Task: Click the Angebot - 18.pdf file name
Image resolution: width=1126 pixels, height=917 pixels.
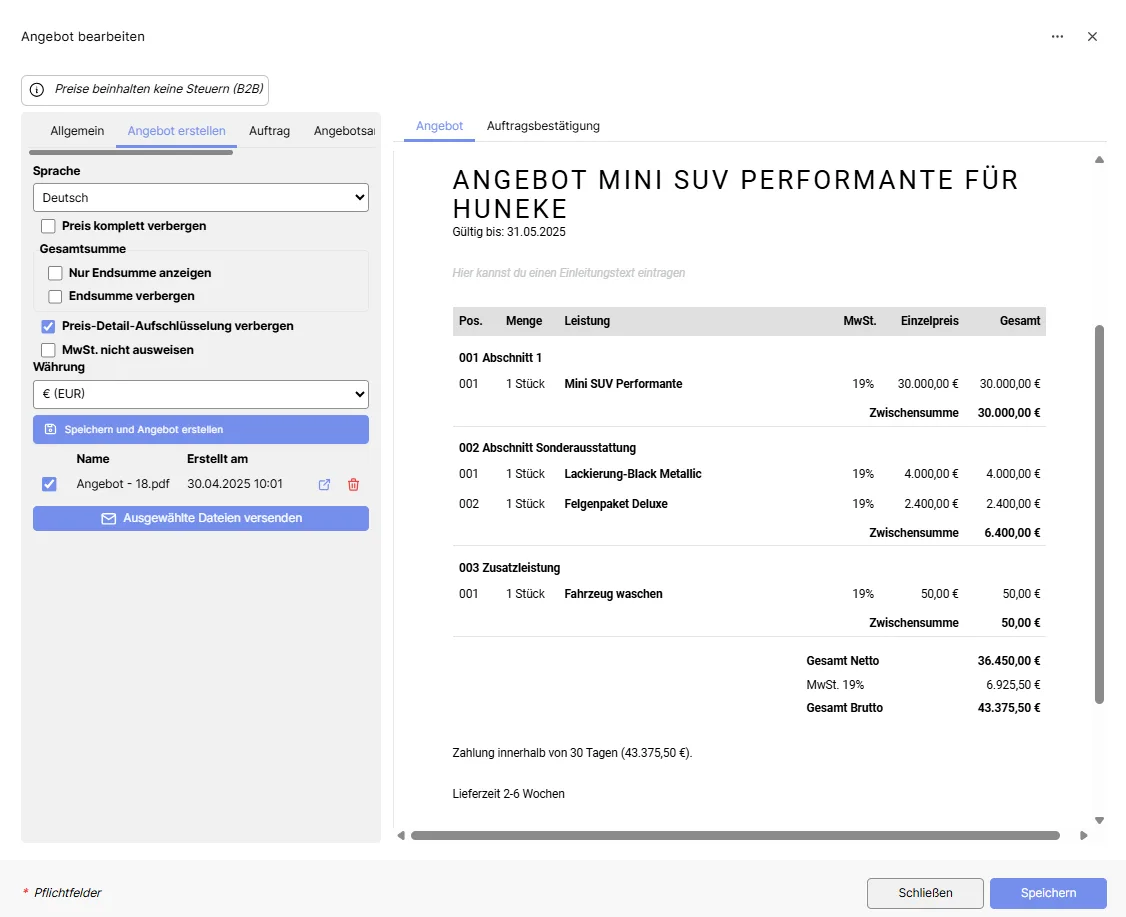Action: (x=123, y=484)
